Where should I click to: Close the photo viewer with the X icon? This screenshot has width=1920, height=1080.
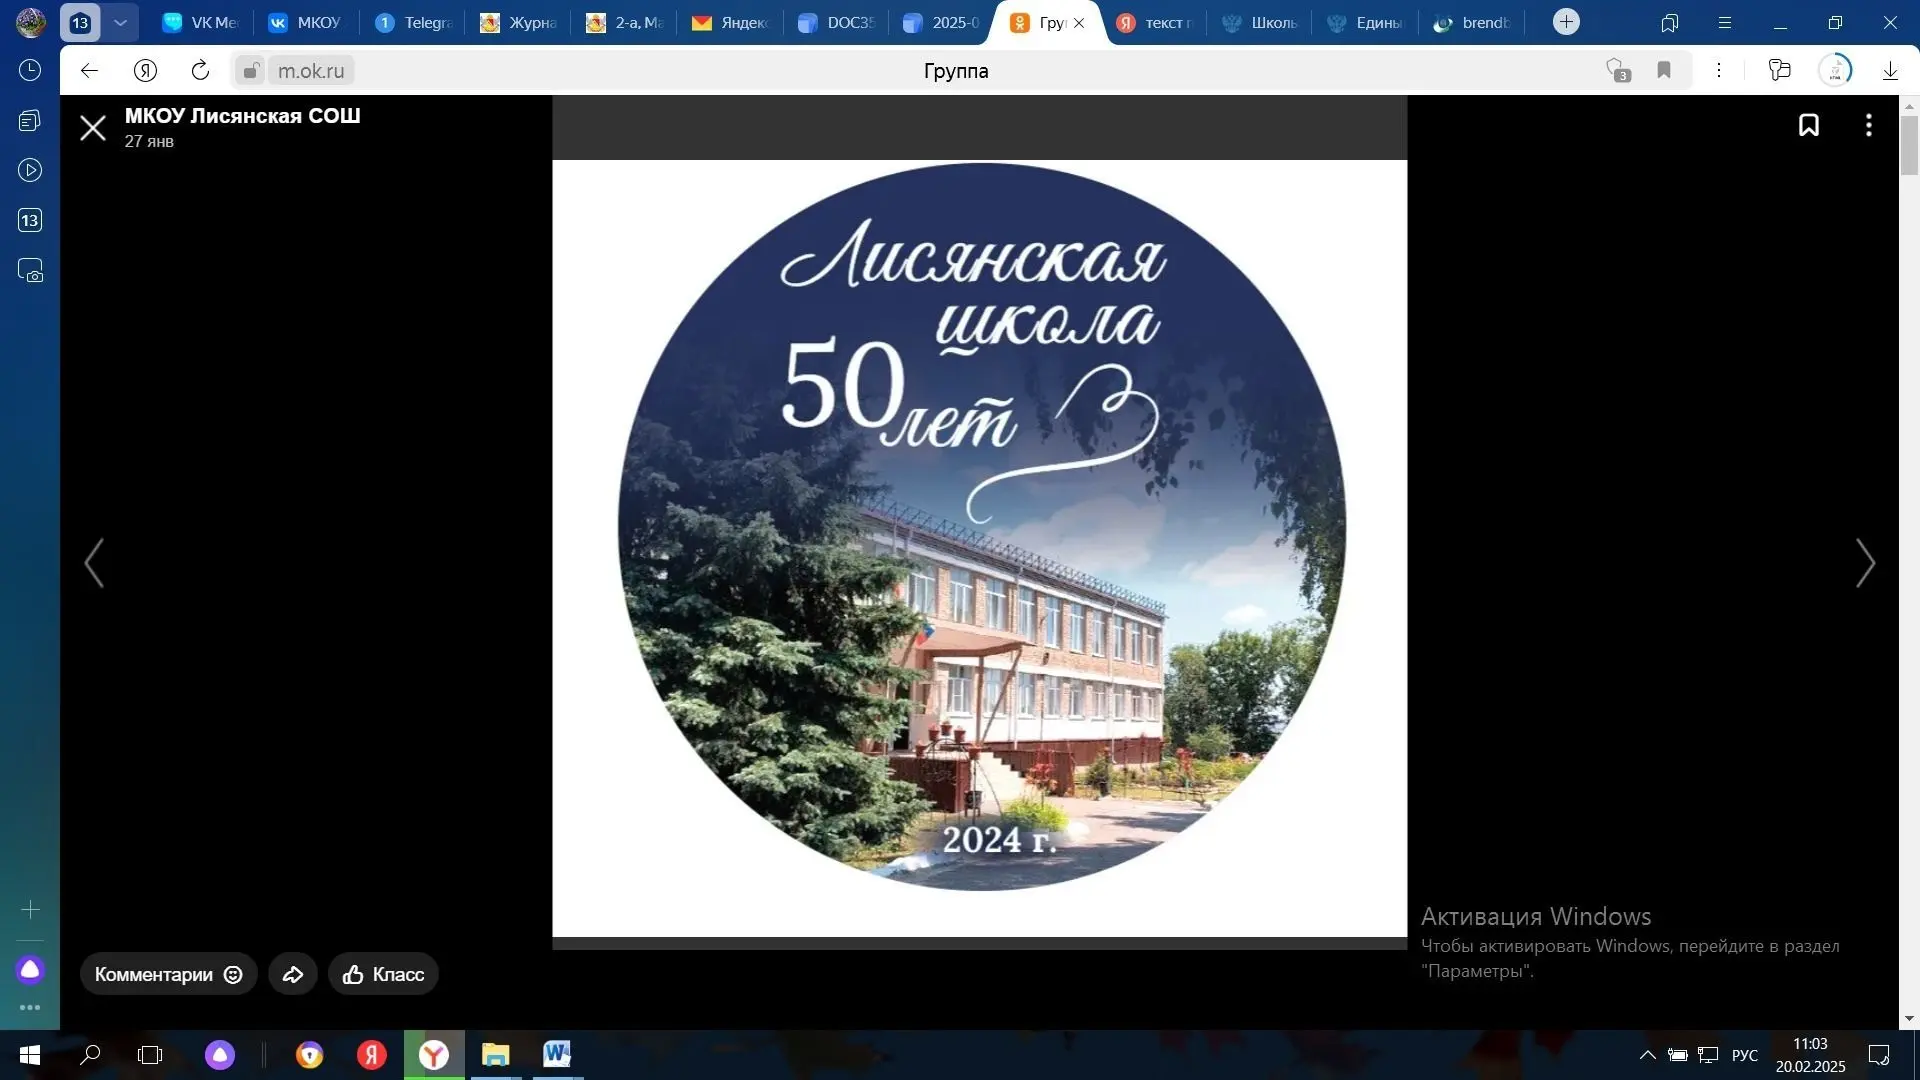pos(93,128)
